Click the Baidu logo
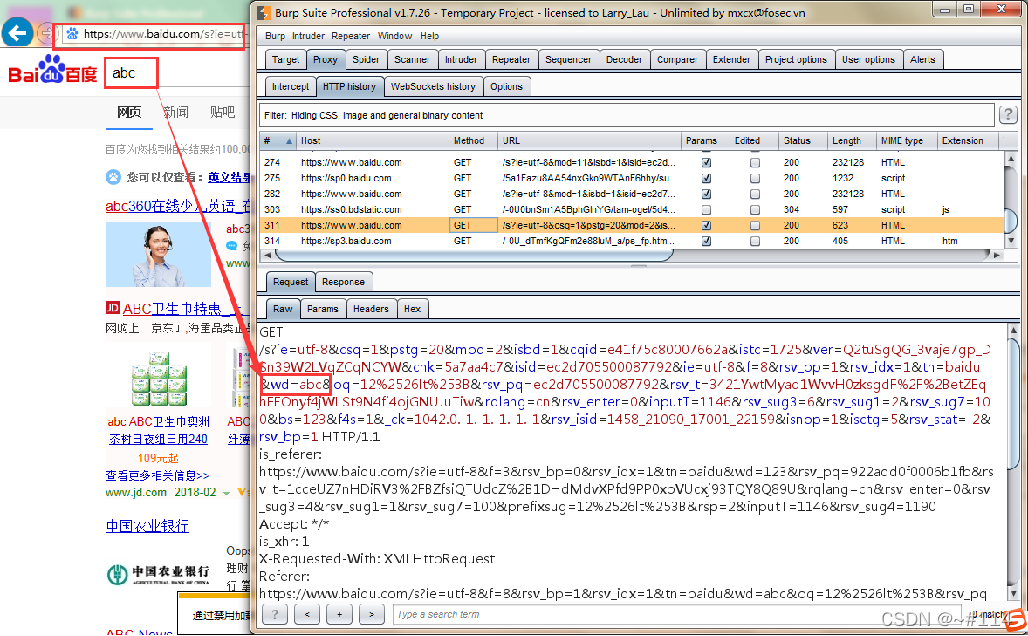Screen dimensions: 1028x636 (x=52, y=71)
